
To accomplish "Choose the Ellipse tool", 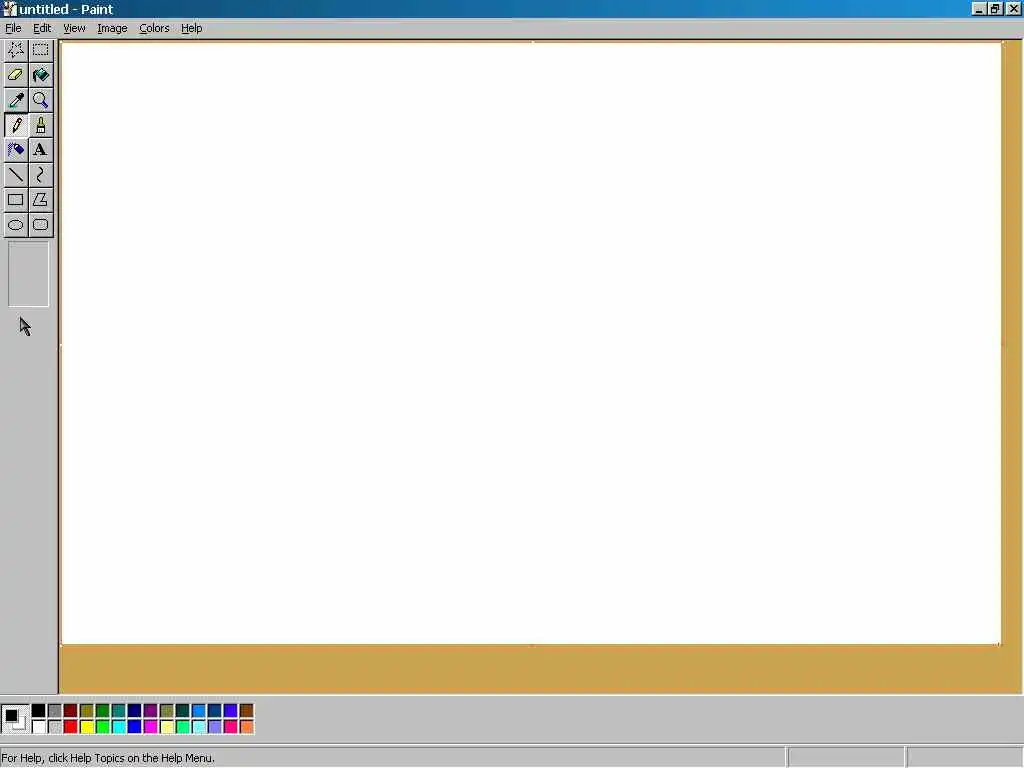I will tap(16, 225).
